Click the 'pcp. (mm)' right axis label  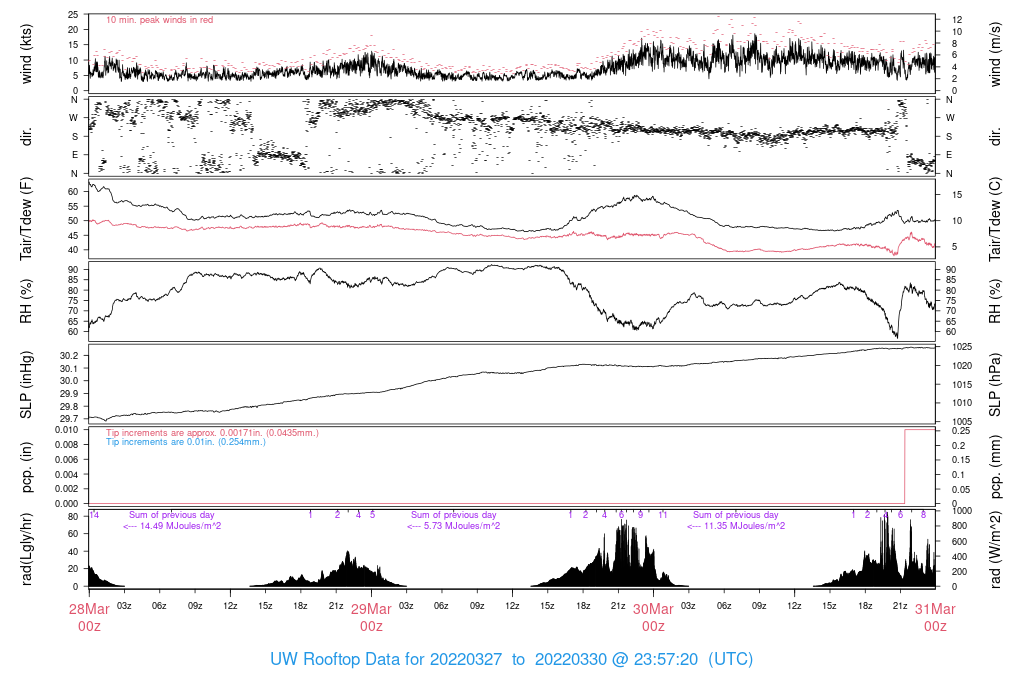pos(995,467)
